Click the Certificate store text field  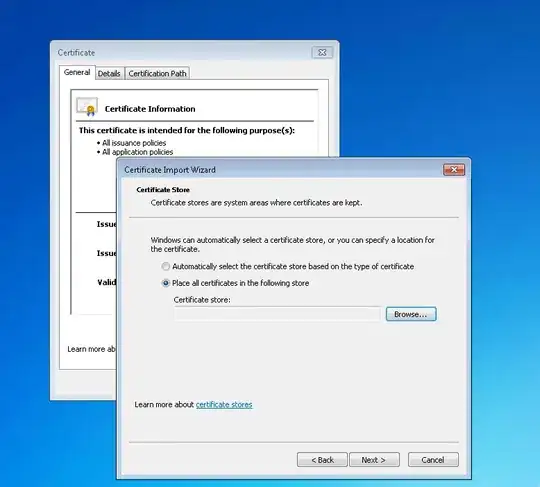(x=277, y=314)
